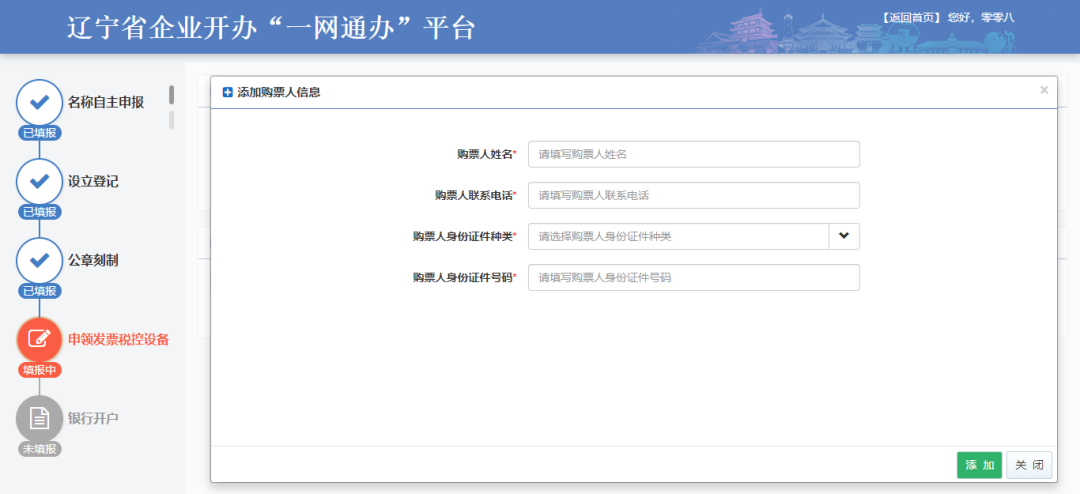Select the 申领发票税控设备 step label
This screenshot has height=494, width=1080.
[118, 340]
